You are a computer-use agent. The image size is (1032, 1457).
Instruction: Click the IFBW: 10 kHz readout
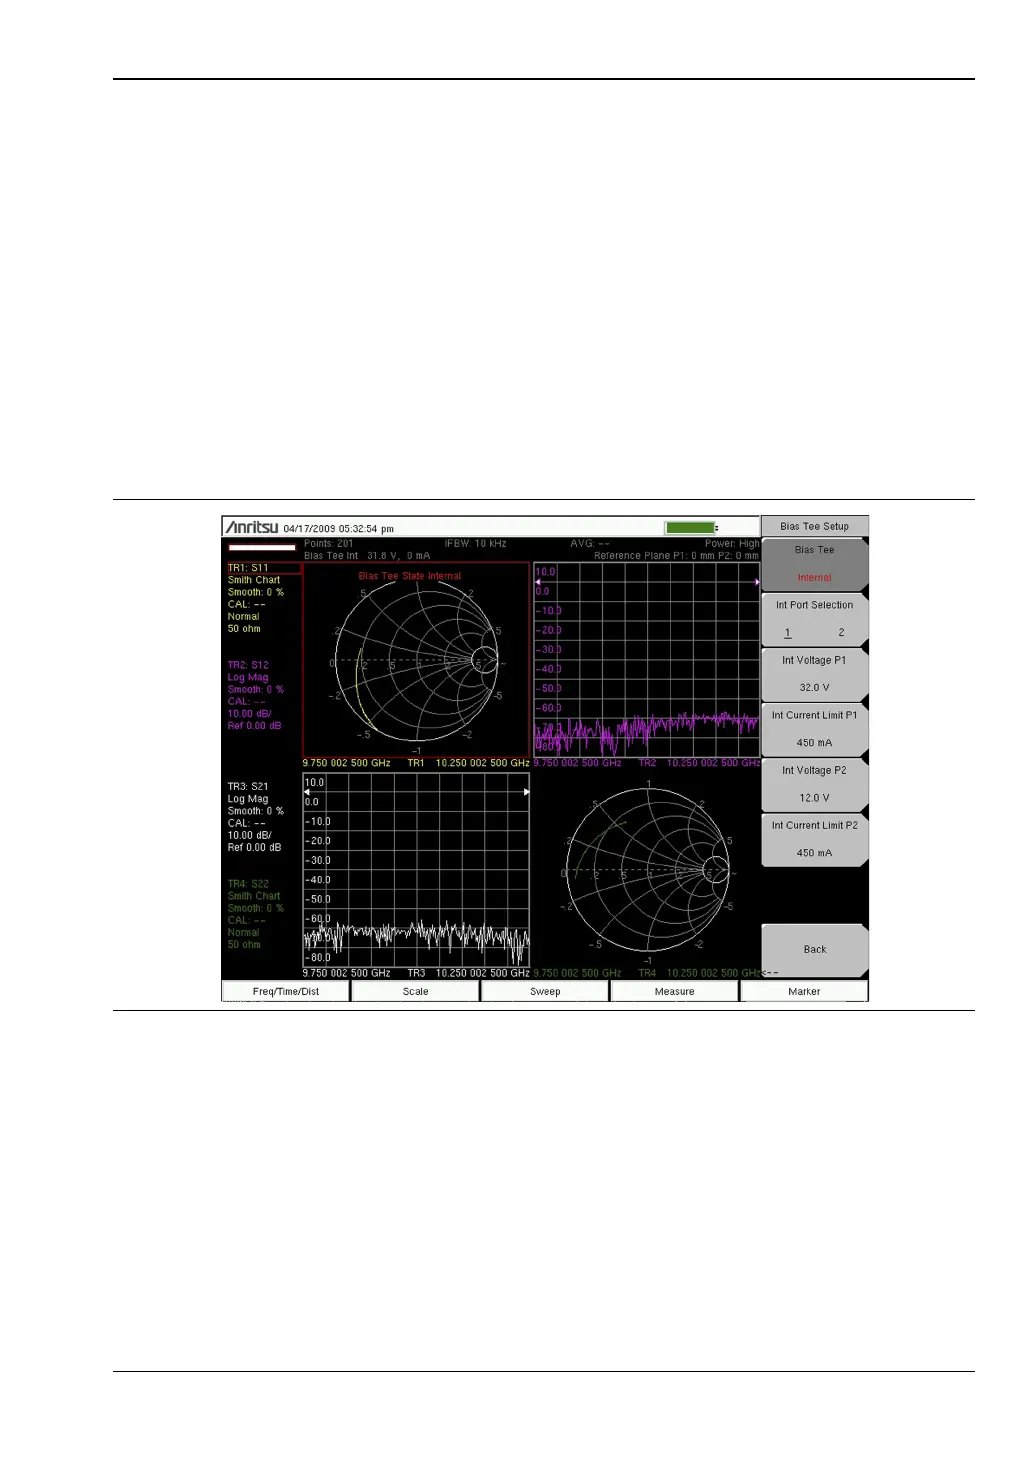pos(476,544)
